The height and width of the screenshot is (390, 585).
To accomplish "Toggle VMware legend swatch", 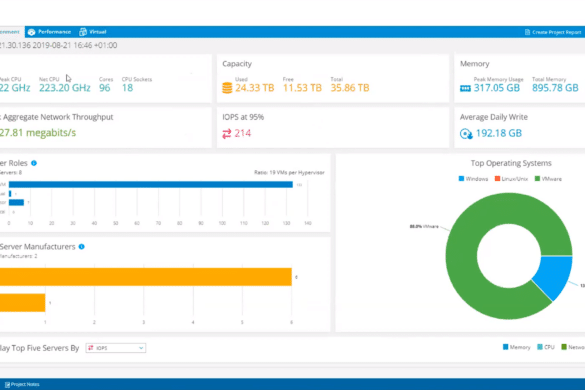I will pyautogui.click(x=537, y=179).
